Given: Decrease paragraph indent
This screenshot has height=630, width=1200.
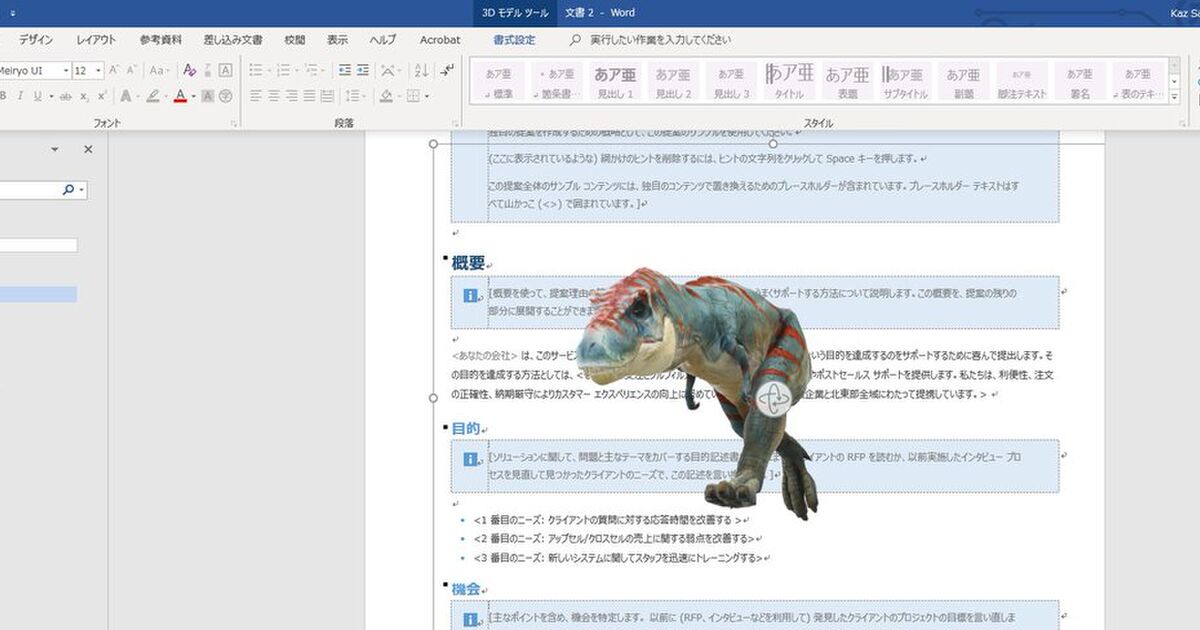Looking at the screenshot, I should [345, 70].
